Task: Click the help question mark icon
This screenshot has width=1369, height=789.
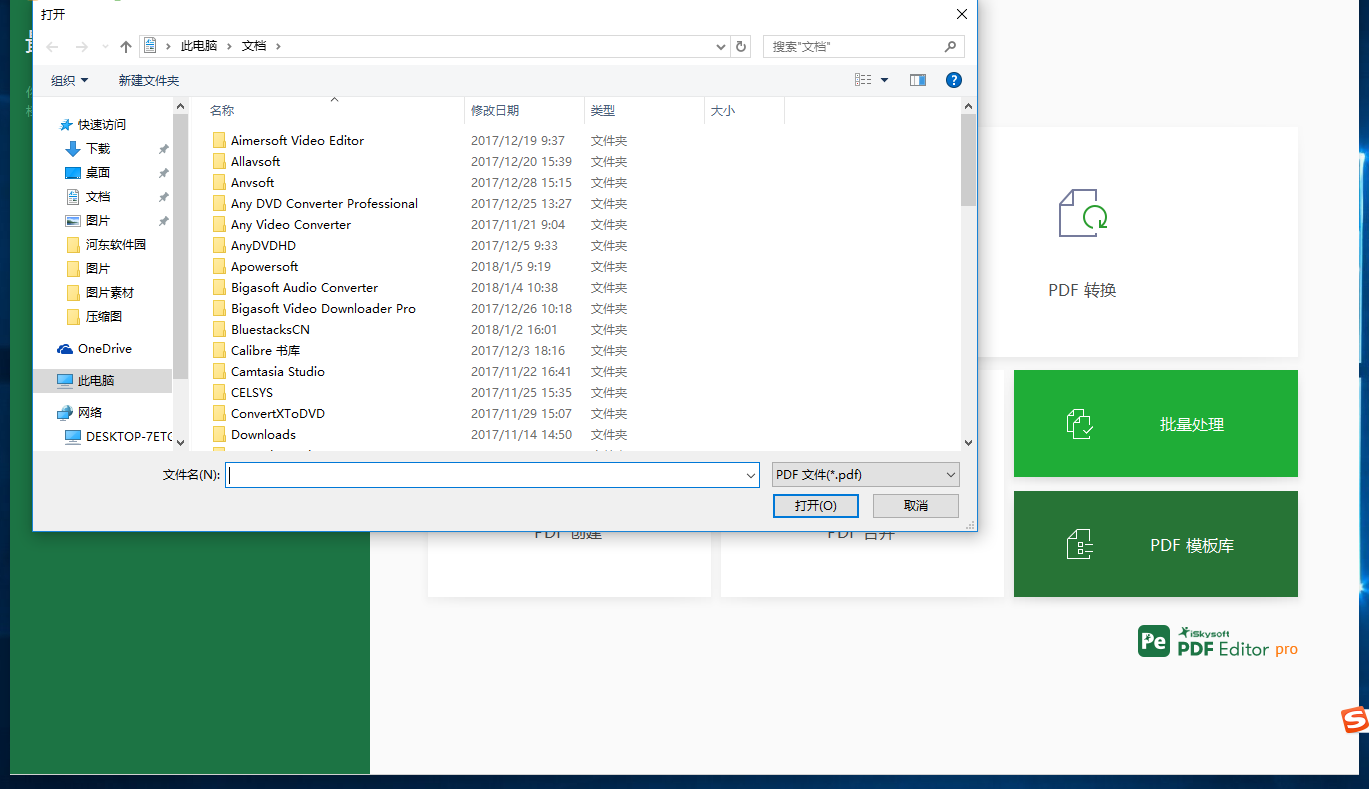Action: click(952, 79)
